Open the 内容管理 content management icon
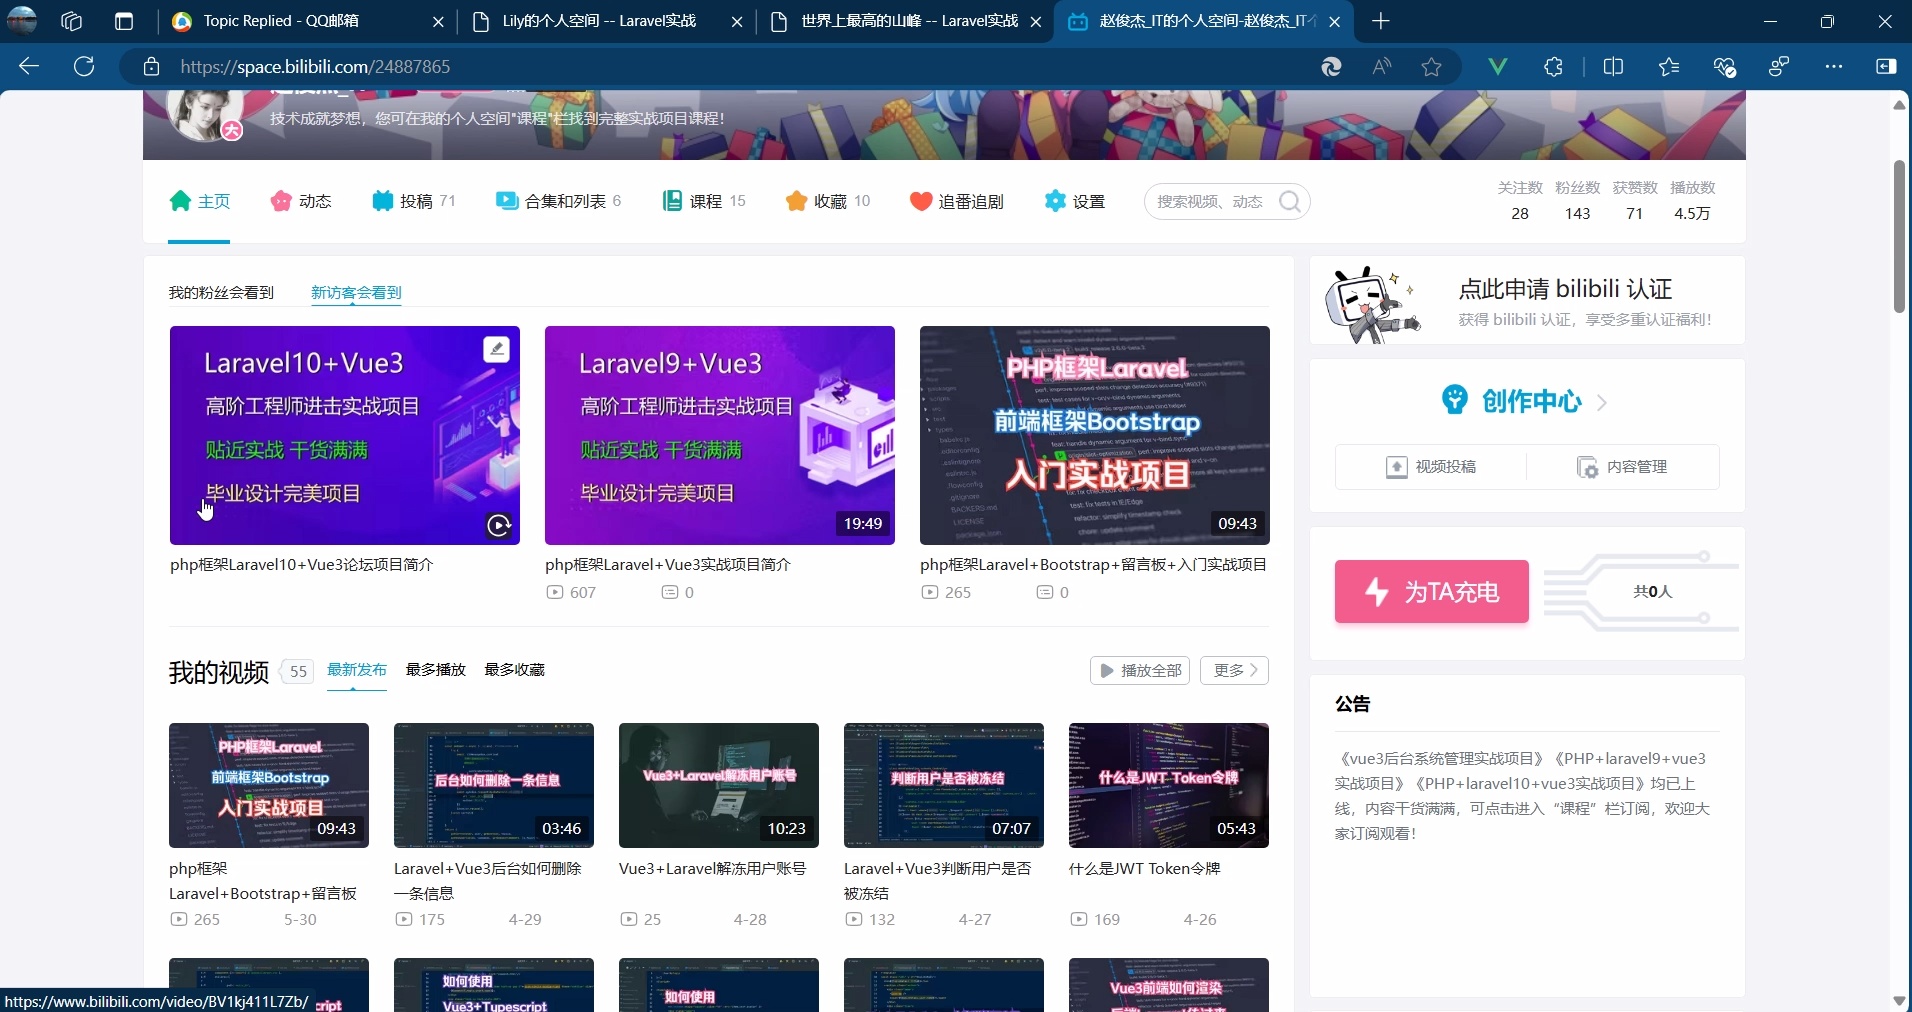 pos(1588,467)
